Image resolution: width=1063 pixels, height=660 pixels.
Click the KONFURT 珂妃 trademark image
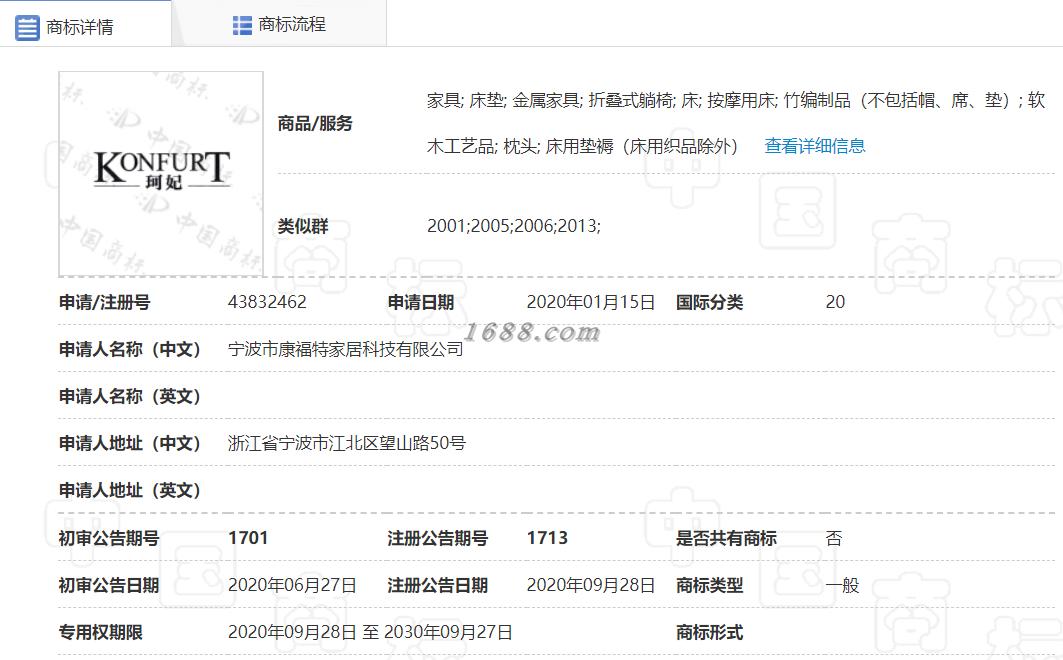pos(161,173)
